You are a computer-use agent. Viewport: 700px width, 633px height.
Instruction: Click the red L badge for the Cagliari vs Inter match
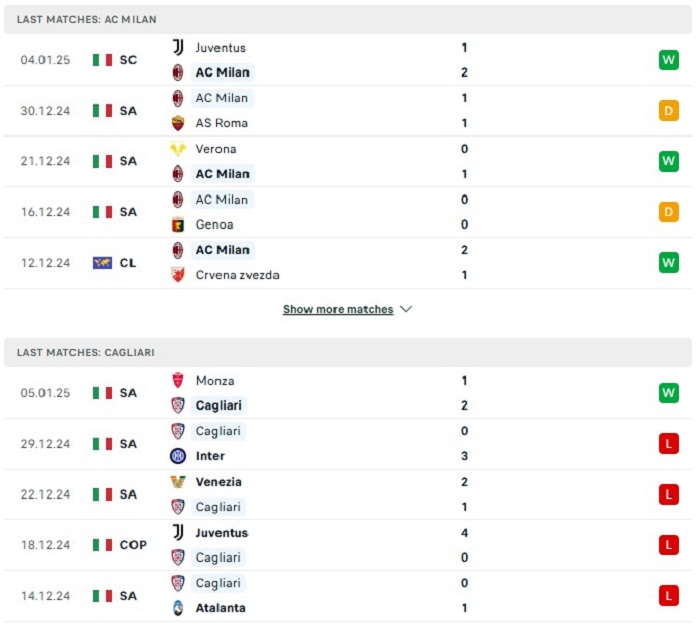[x=669, y=444]
